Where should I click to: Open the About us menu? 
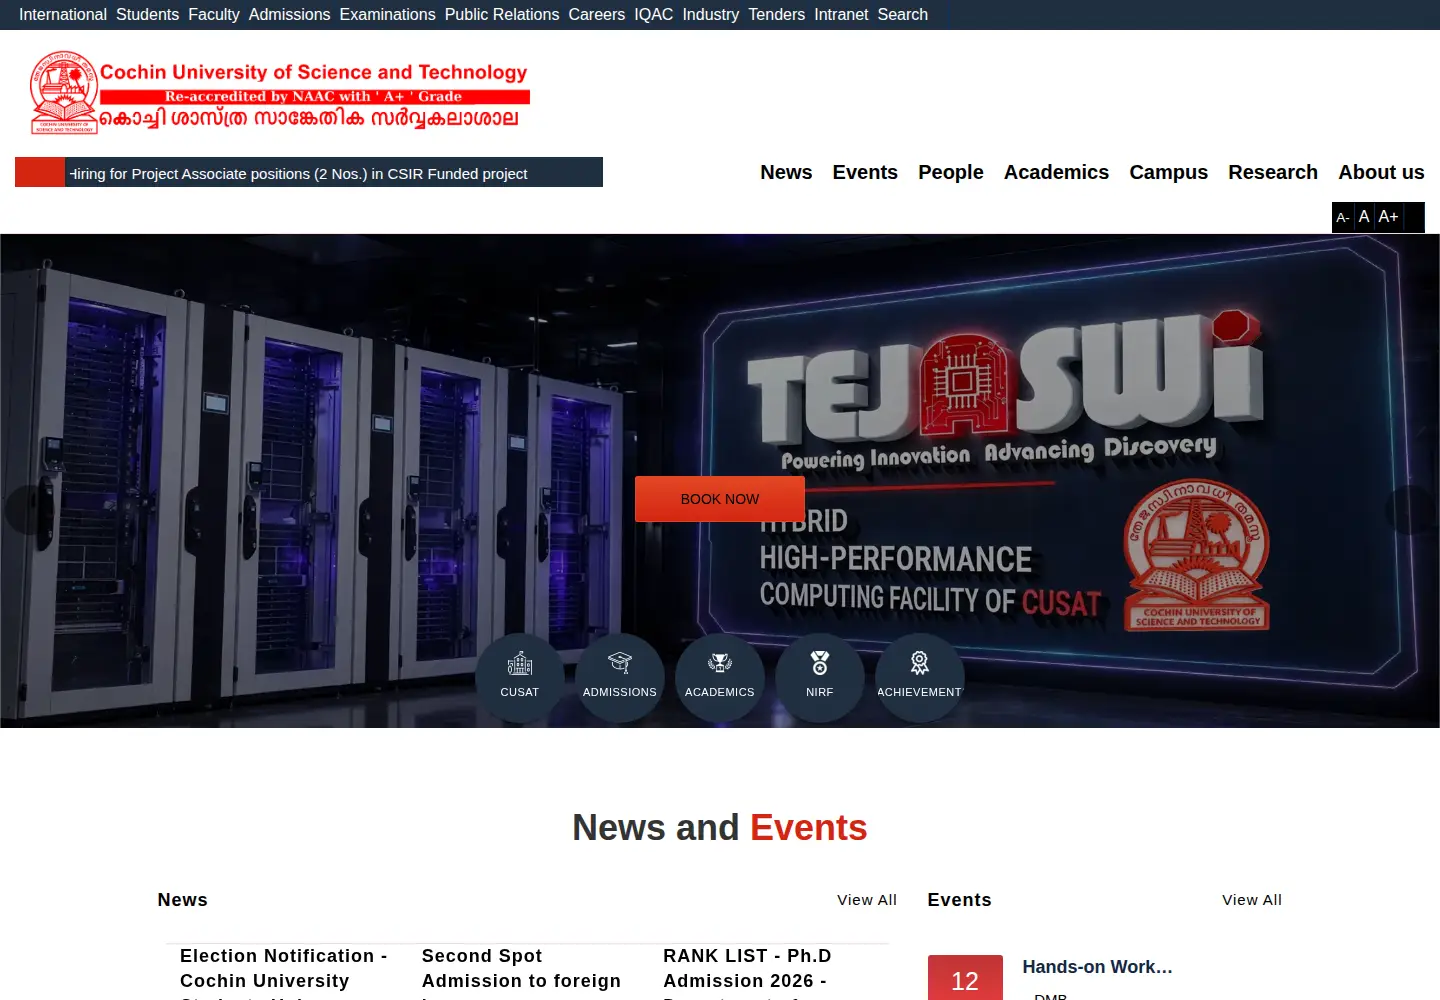pyautogui.click(x=1381, y=172)
